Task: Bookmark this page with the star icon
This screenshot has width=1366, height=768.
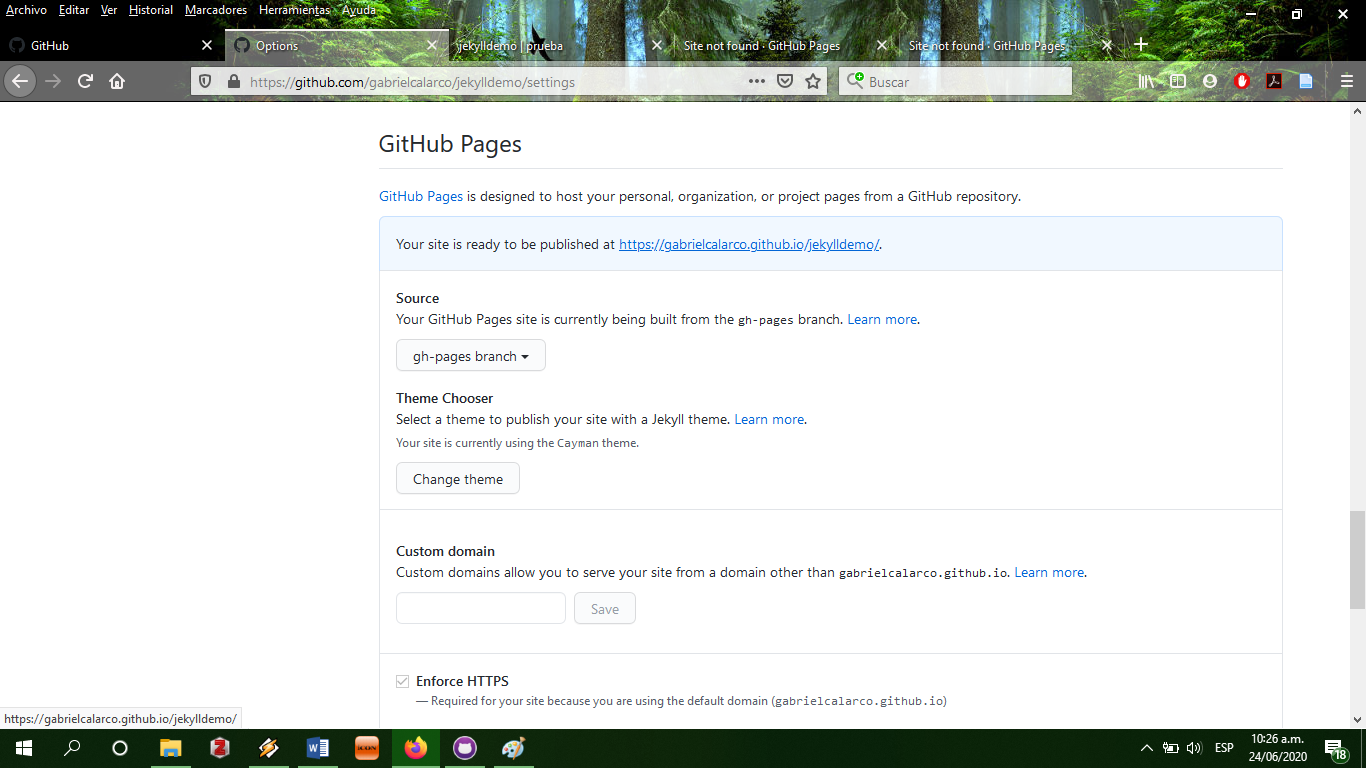Action: [813, 81]
